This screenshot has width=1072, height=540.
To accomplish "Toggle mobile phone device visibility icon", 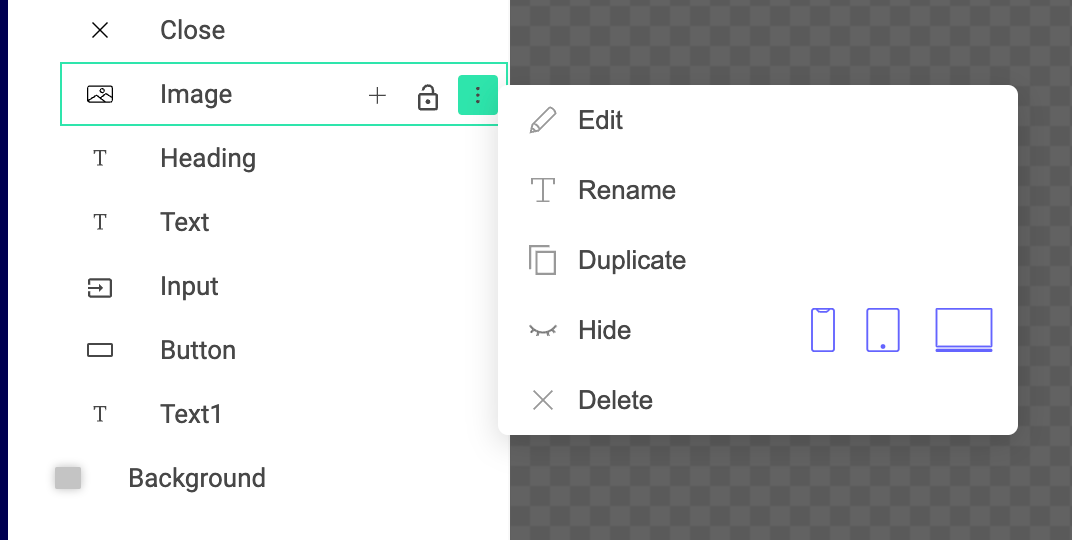I will point(822,330).
